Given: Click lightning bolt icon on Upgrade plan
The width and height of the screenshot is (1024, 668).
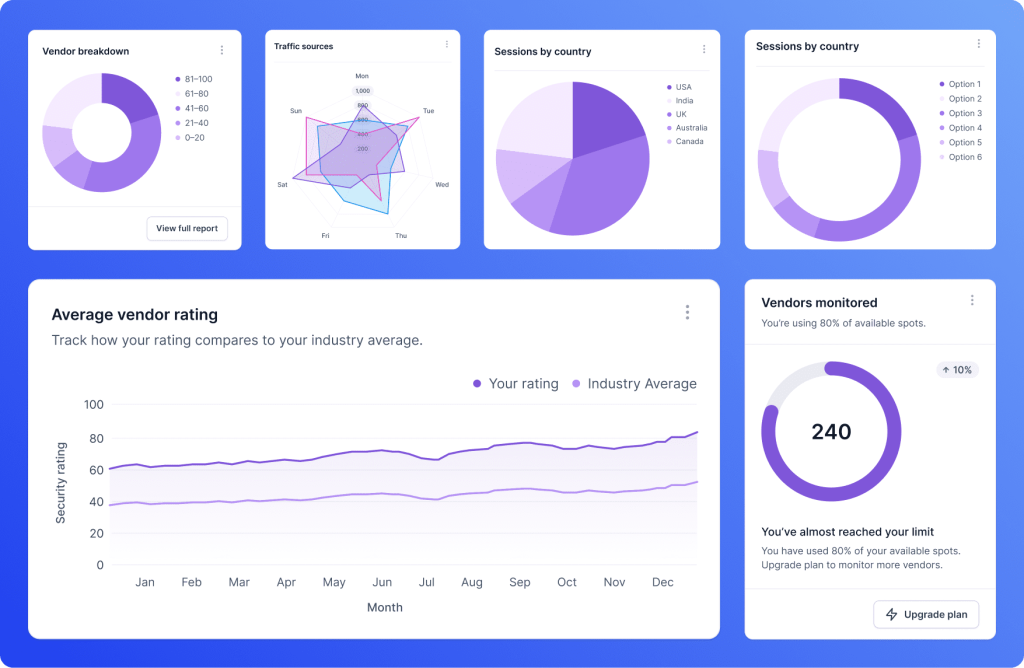Looking at the screenshot, I should pyautogui.click(x=891, y=614).
